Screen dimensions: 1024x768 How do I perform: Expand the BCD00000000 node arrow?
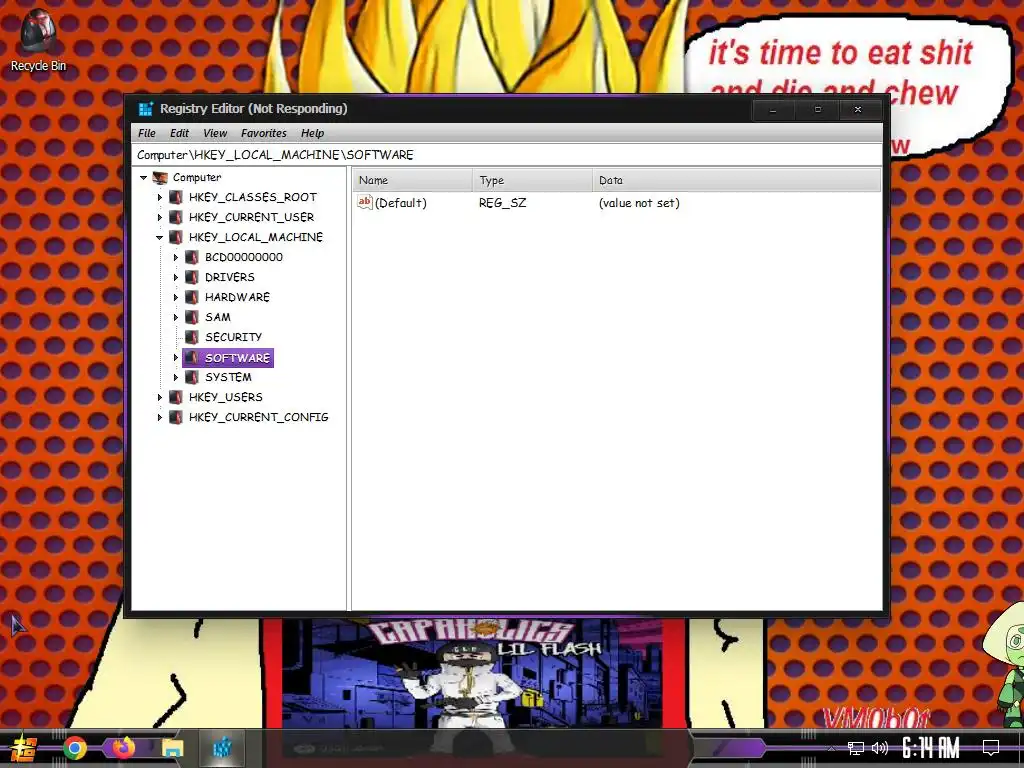click(176, 257)
